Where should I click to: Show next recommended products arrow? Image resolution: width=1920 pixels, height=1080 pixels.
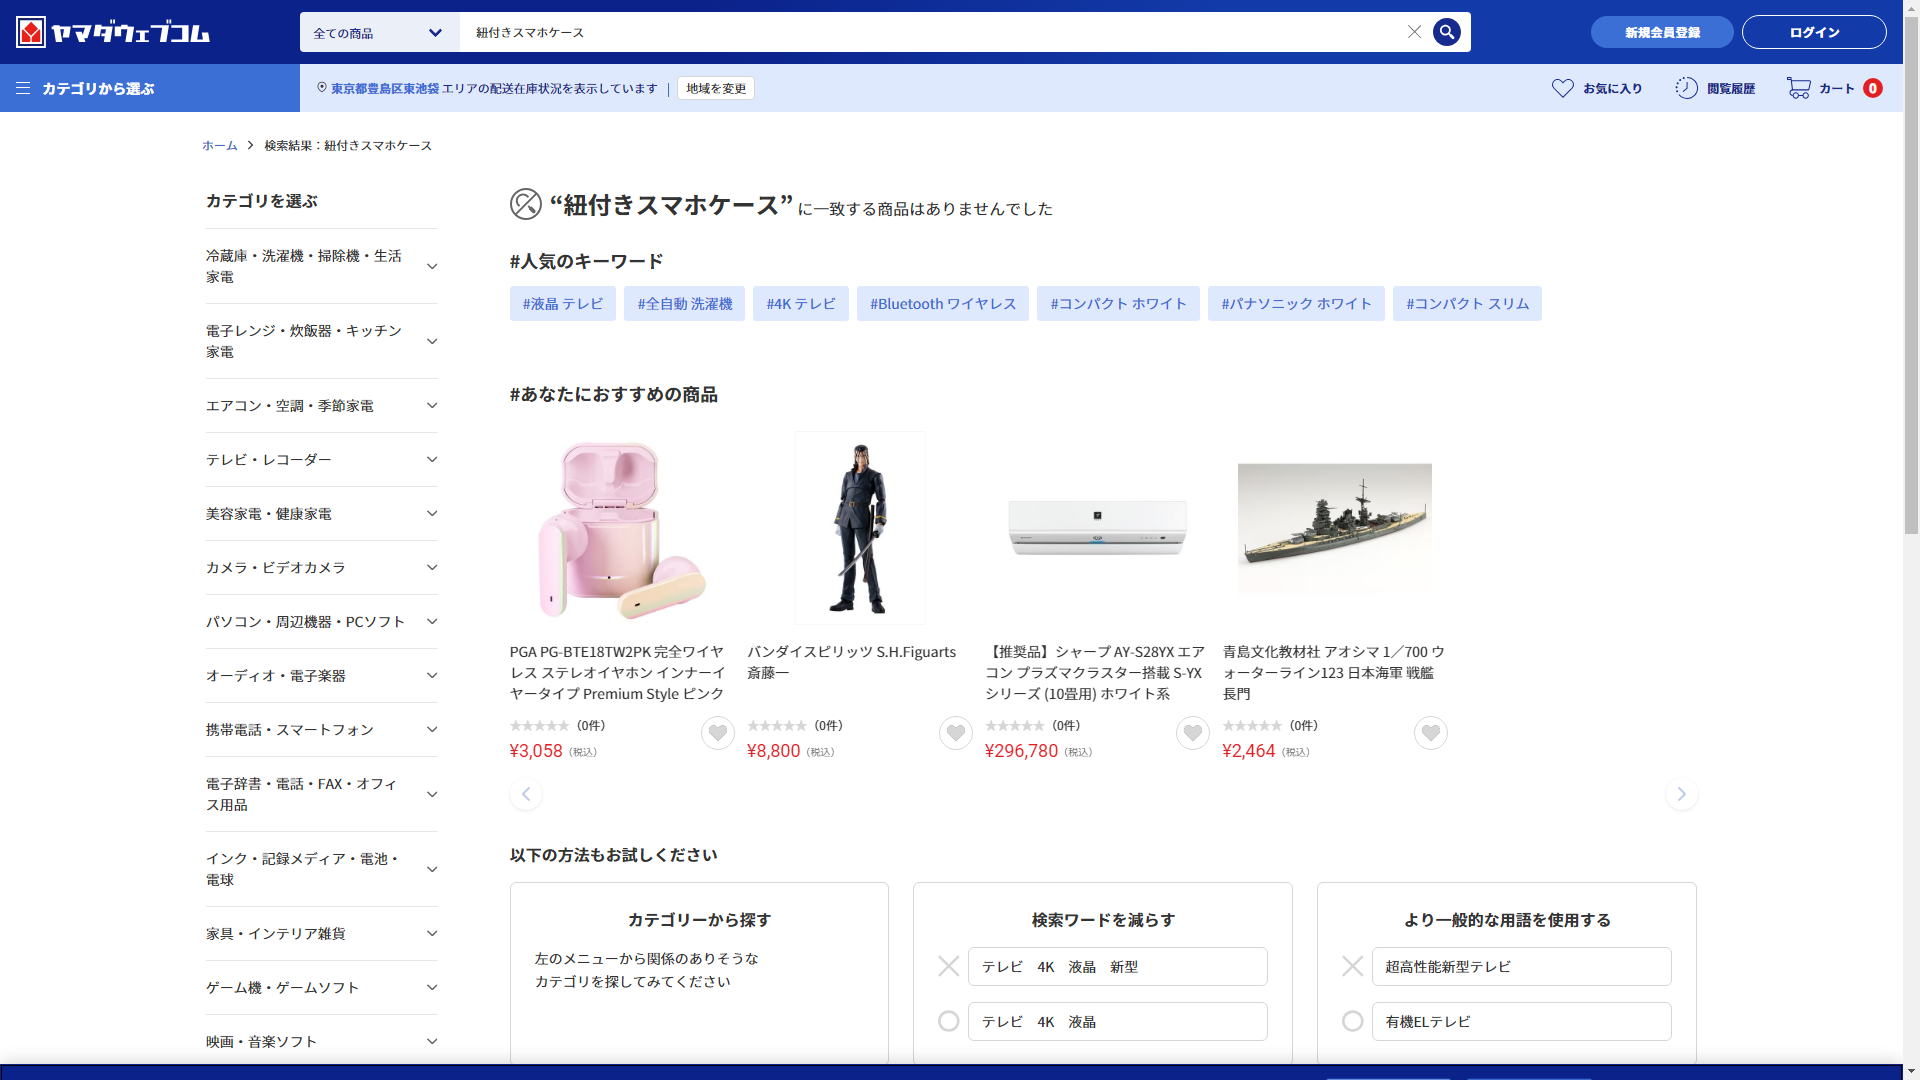tap(1681, 794)
